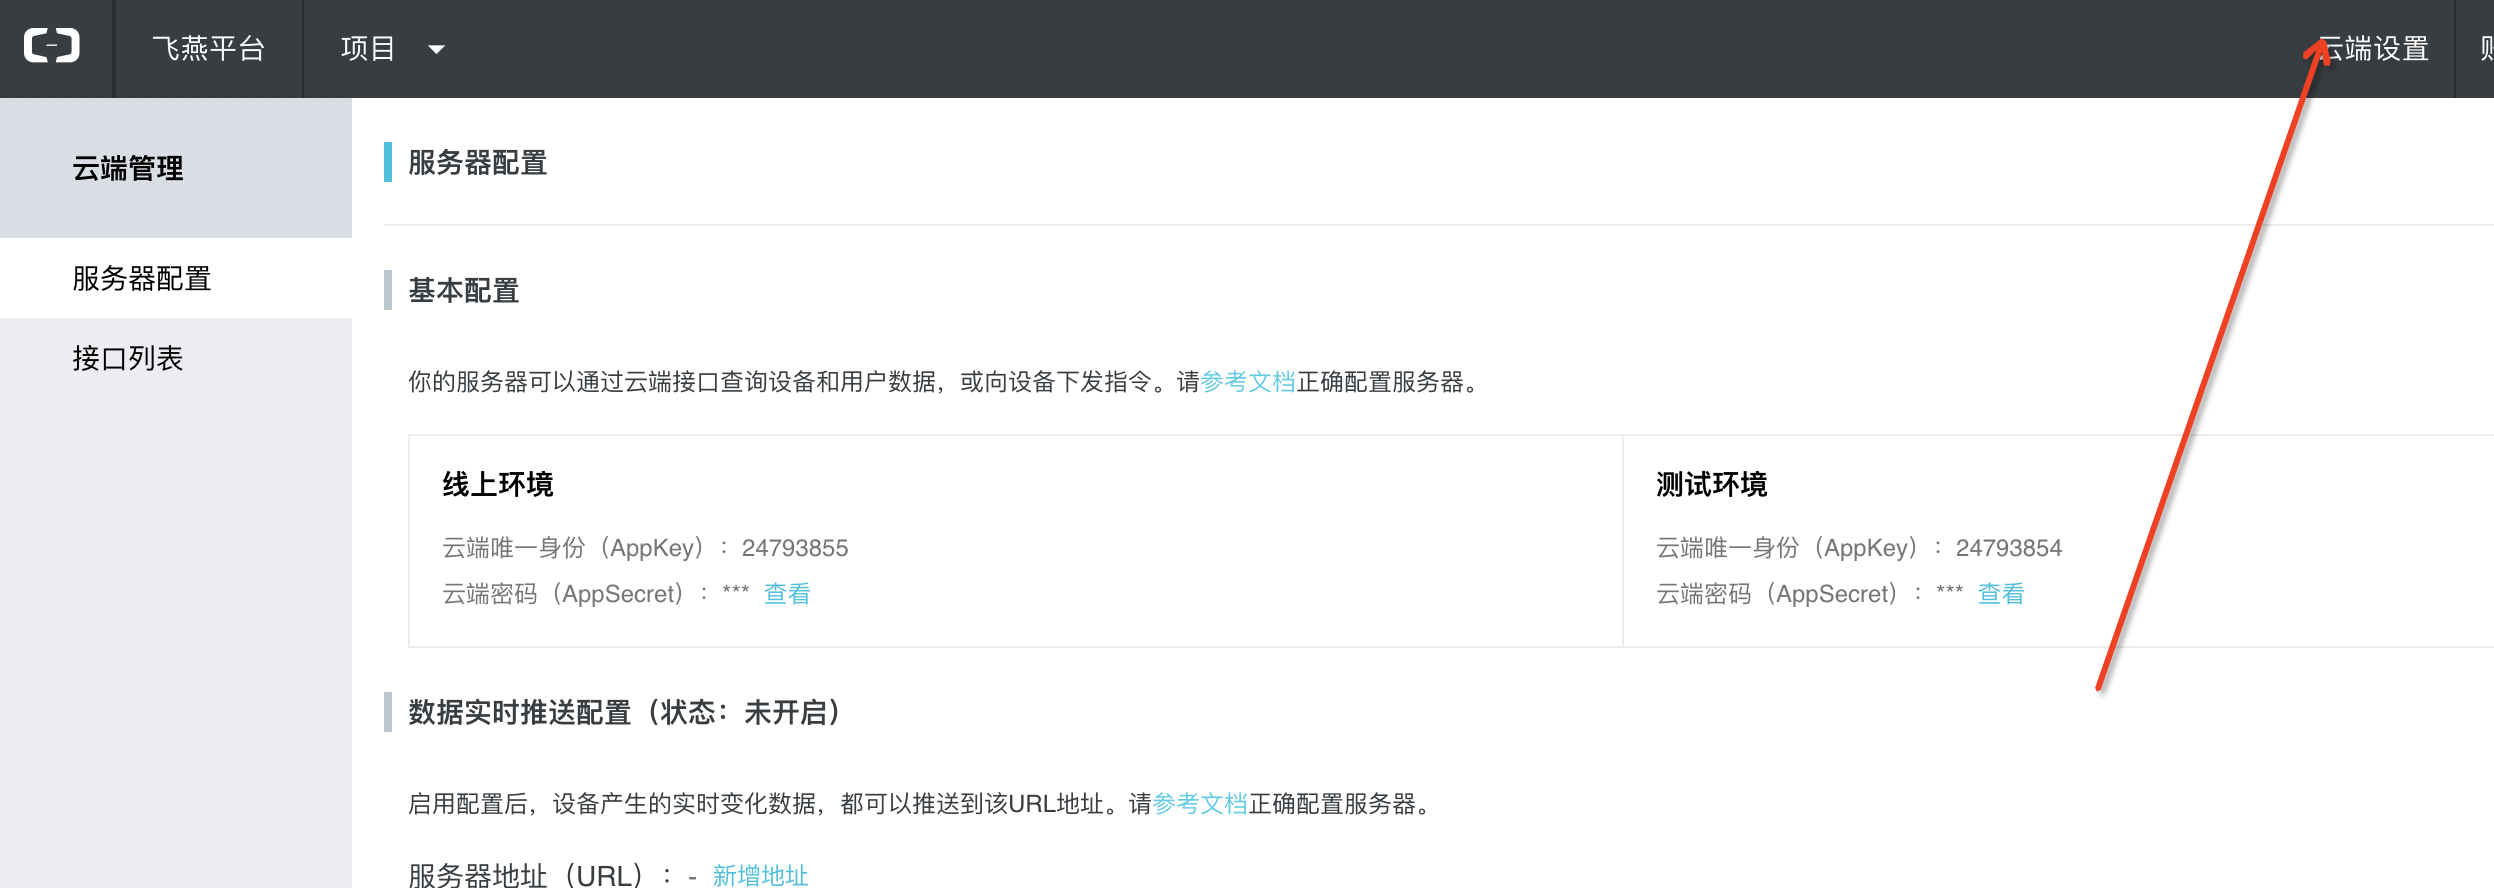Expand the 项目 dropdown menu
2494x888 pixels.
(369, 49)
